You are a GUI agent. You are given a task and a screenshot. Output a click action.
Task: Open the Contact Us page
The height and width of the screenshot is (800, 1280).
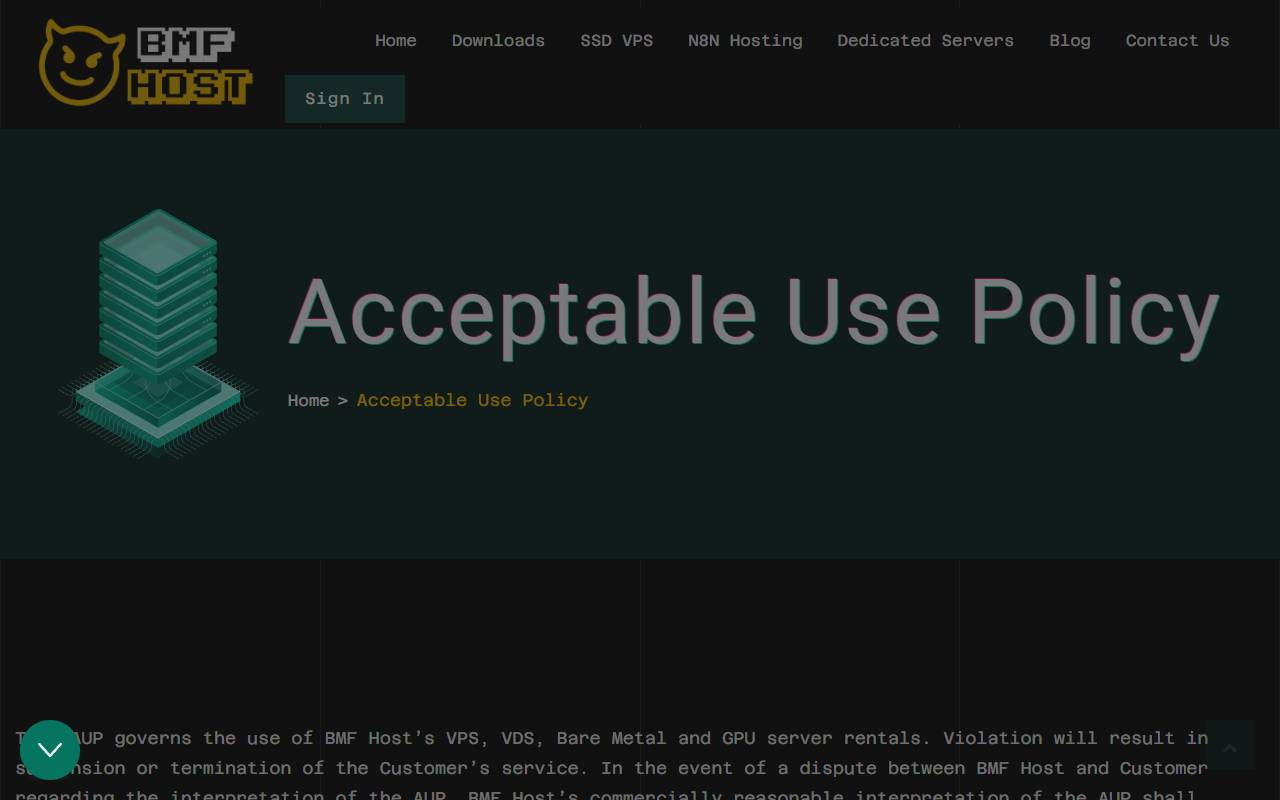point(1177,41)
